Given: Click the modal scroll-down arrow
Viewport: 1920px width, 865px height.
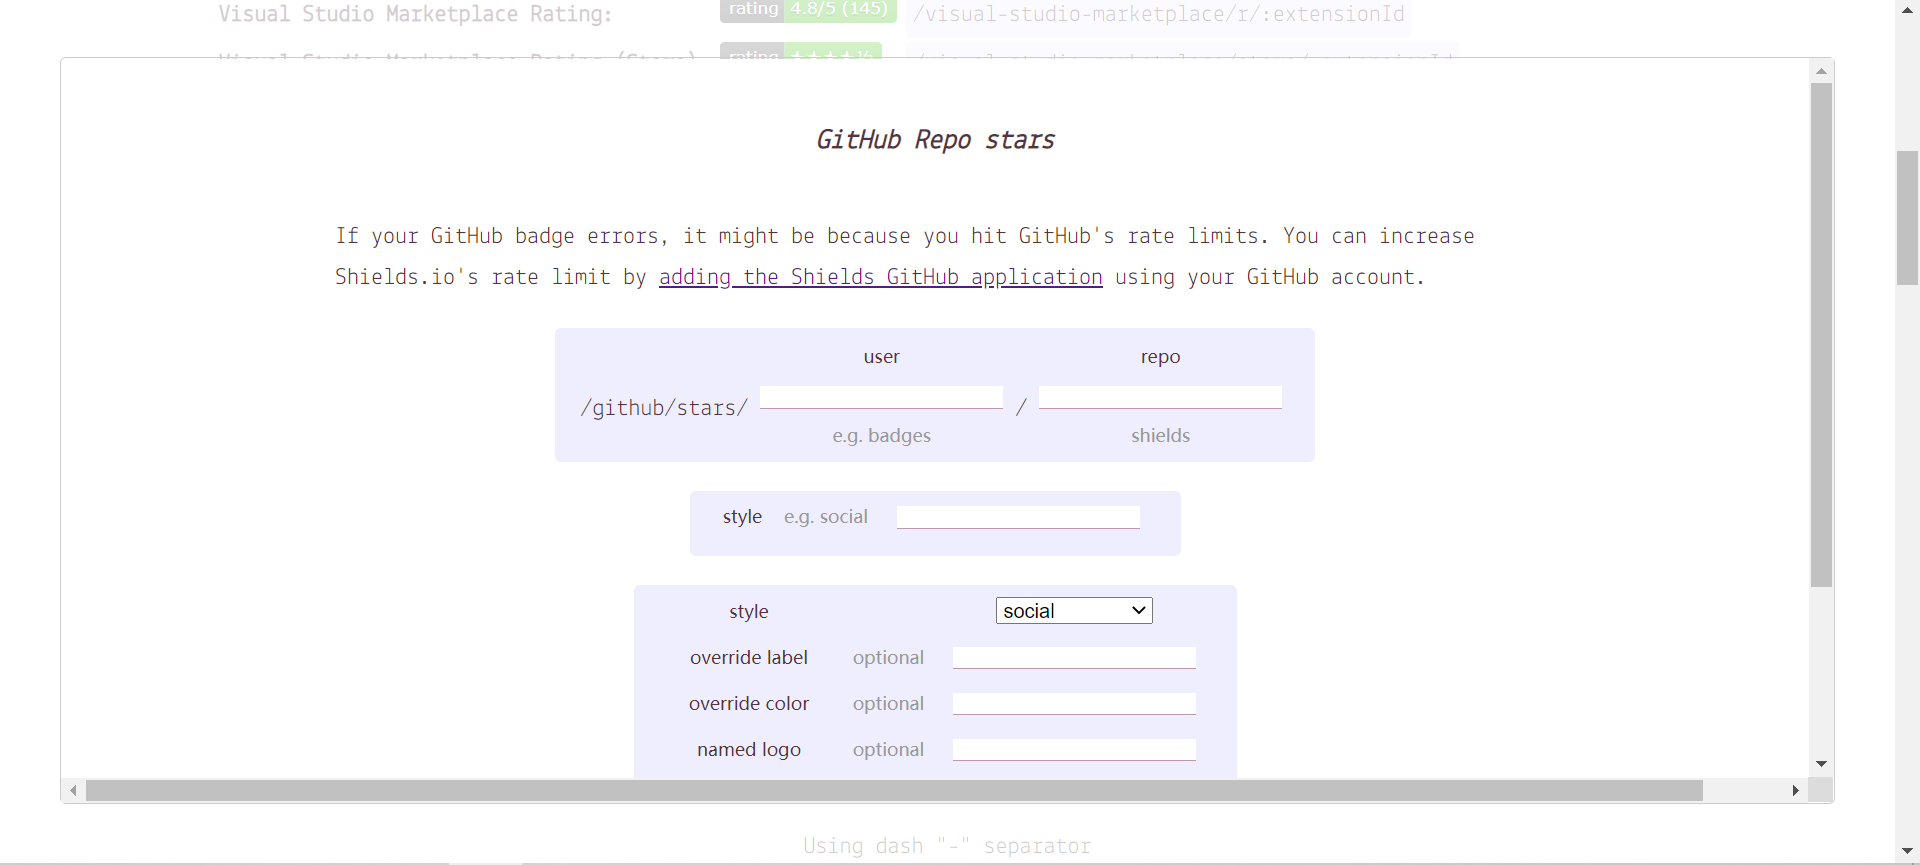Looking at the screenshot, I should coord(1822,764).
